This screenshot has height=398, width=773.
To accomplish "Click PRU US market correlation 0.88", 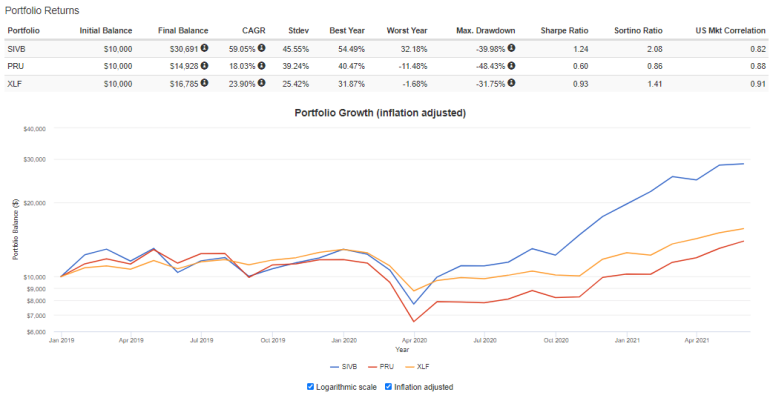I will coord(759,66).
